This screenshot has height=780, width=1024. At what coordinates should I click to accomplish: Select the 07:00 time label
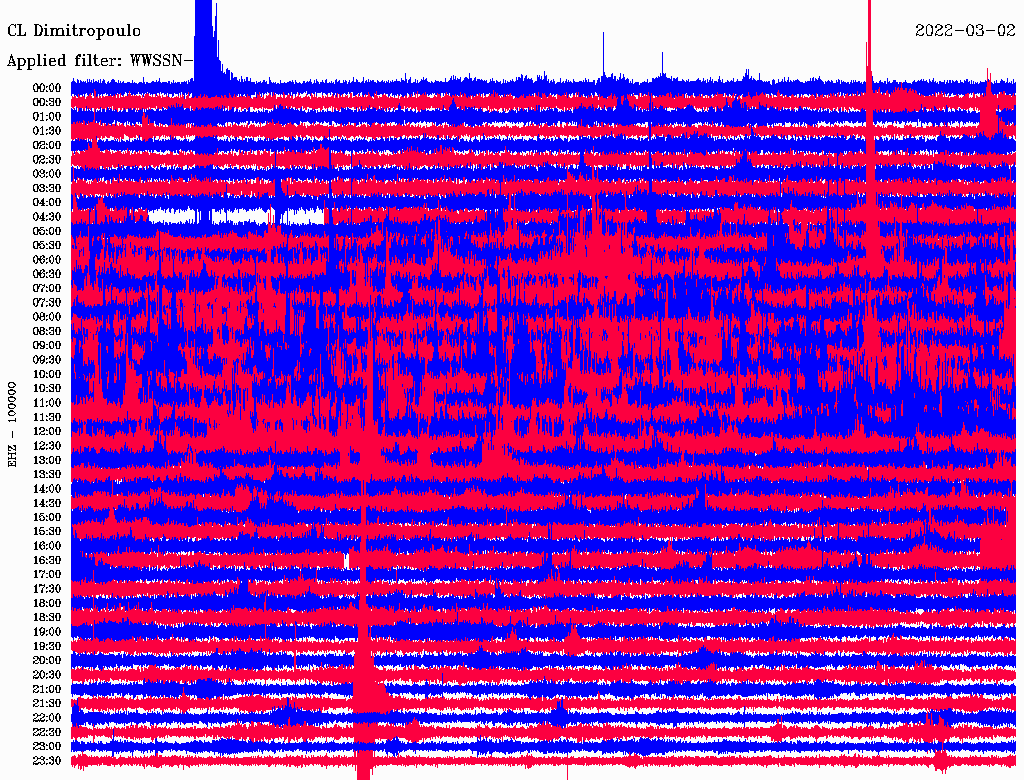point(47,288)
